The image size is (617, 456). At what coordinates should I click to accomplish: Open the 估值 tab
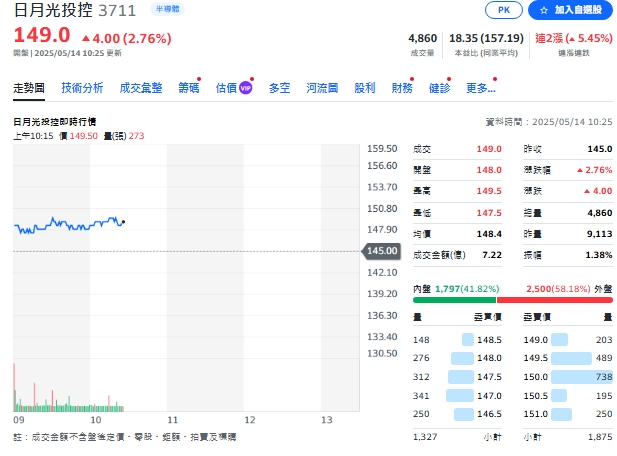[x=226, y=88]
